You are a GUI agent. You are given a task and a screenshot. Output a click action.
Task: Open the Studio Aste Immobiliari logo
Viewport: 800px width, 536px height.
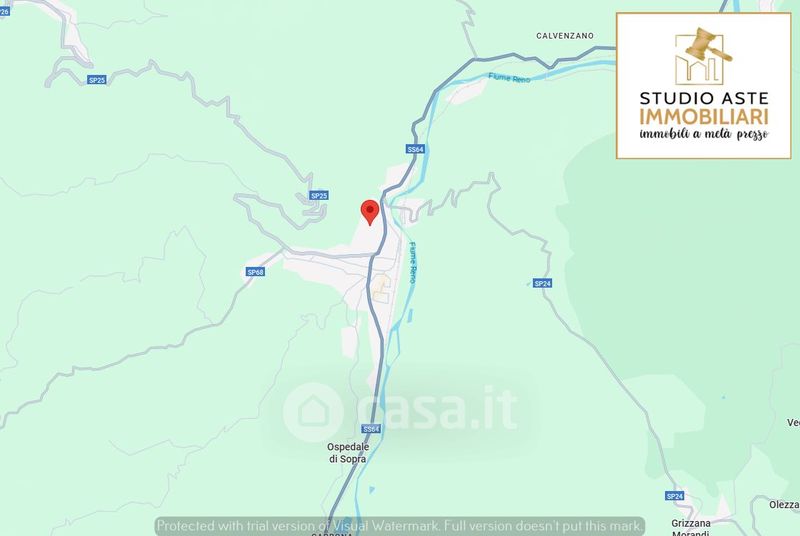(704, 86)
